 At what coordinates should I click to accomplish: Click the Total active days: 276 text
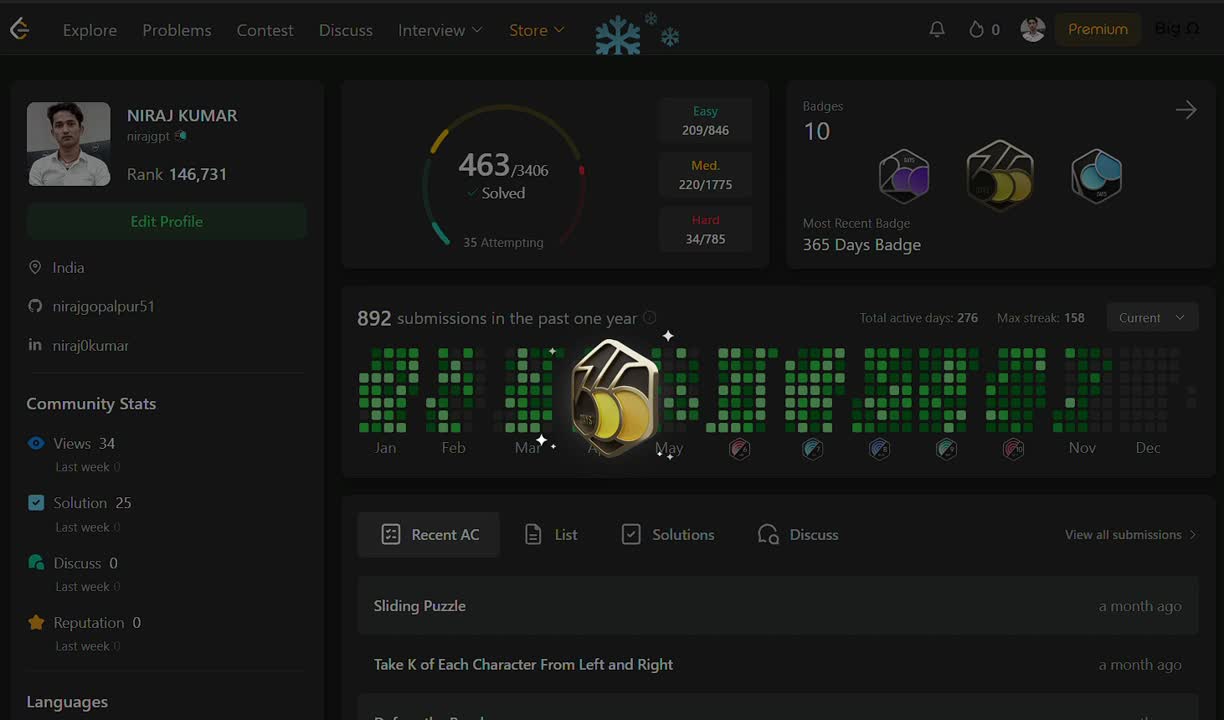tap(919, 318)
